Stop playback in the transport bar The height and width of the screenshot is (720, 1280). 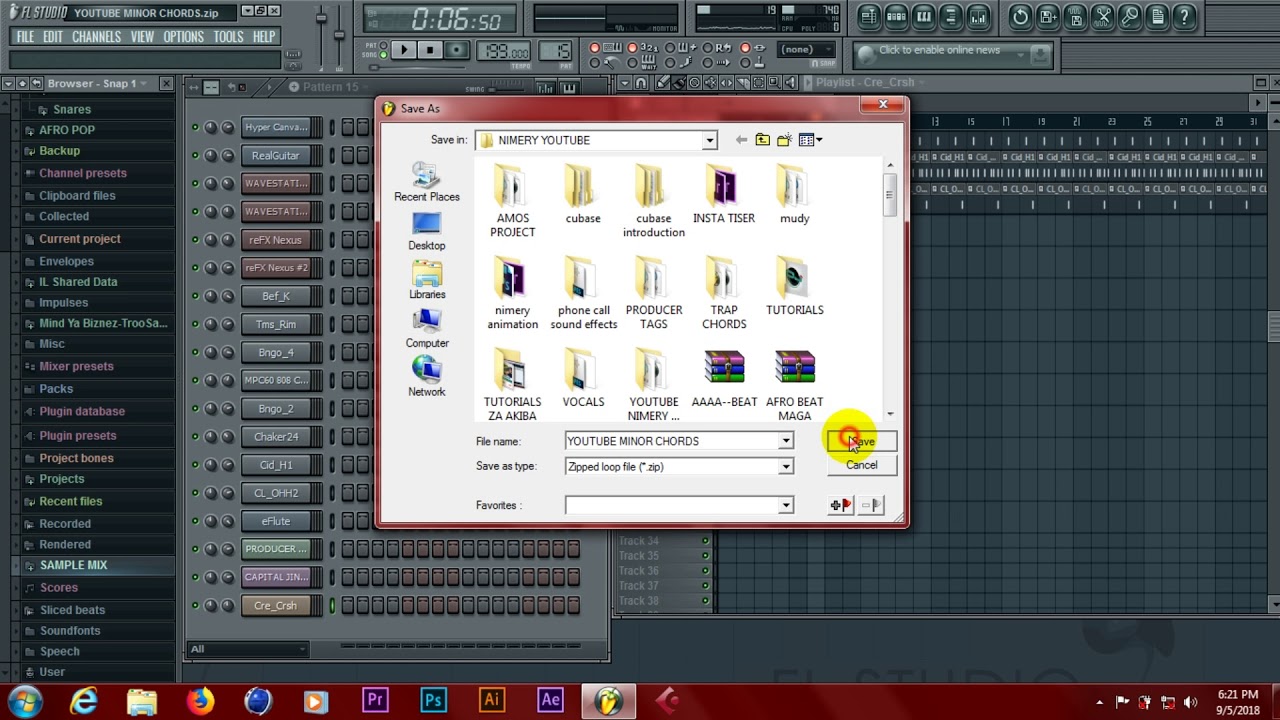pos(430,50)
